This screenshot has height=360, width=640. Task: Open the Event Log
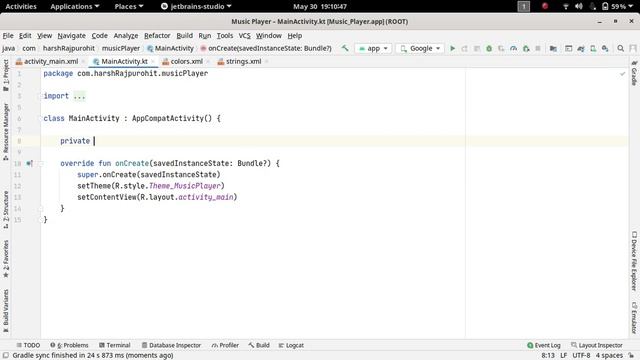click(544, 345)
